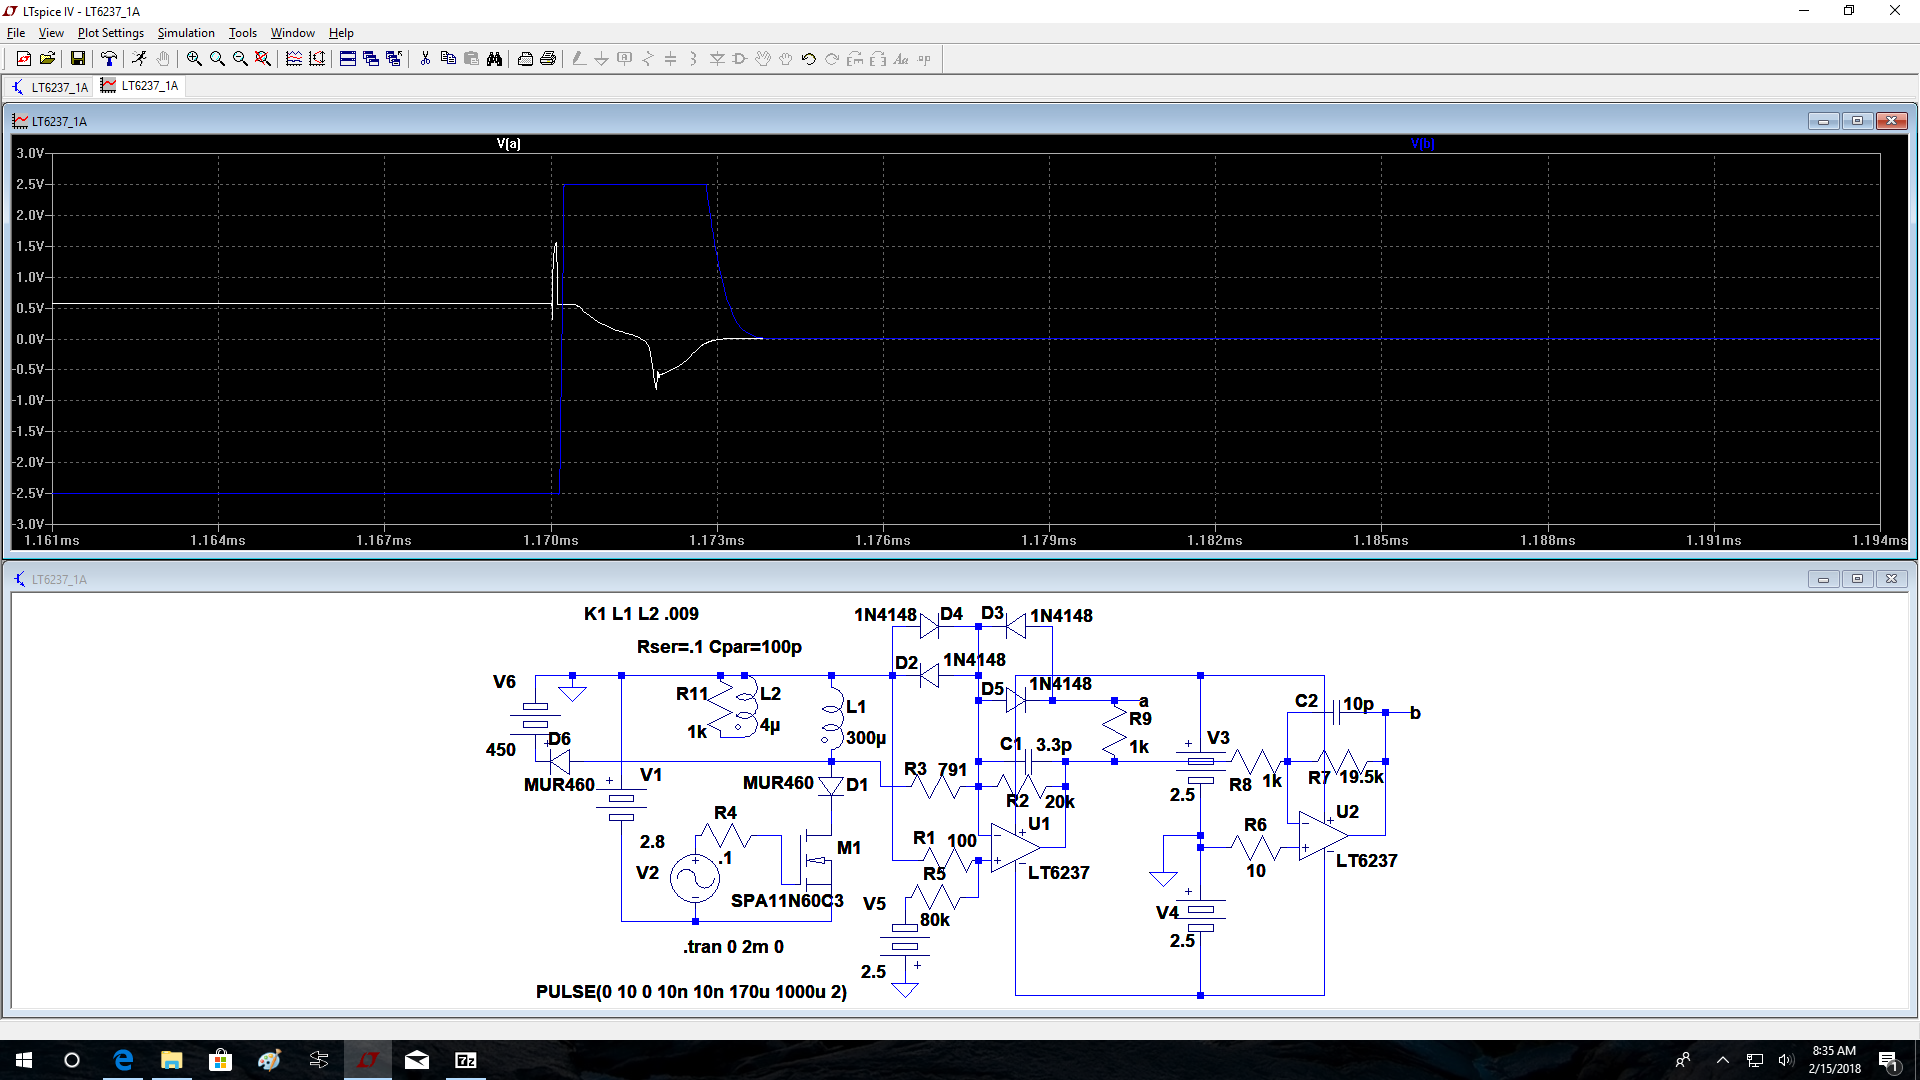Click the 1.170ms time axis label

tap(551, 541)
